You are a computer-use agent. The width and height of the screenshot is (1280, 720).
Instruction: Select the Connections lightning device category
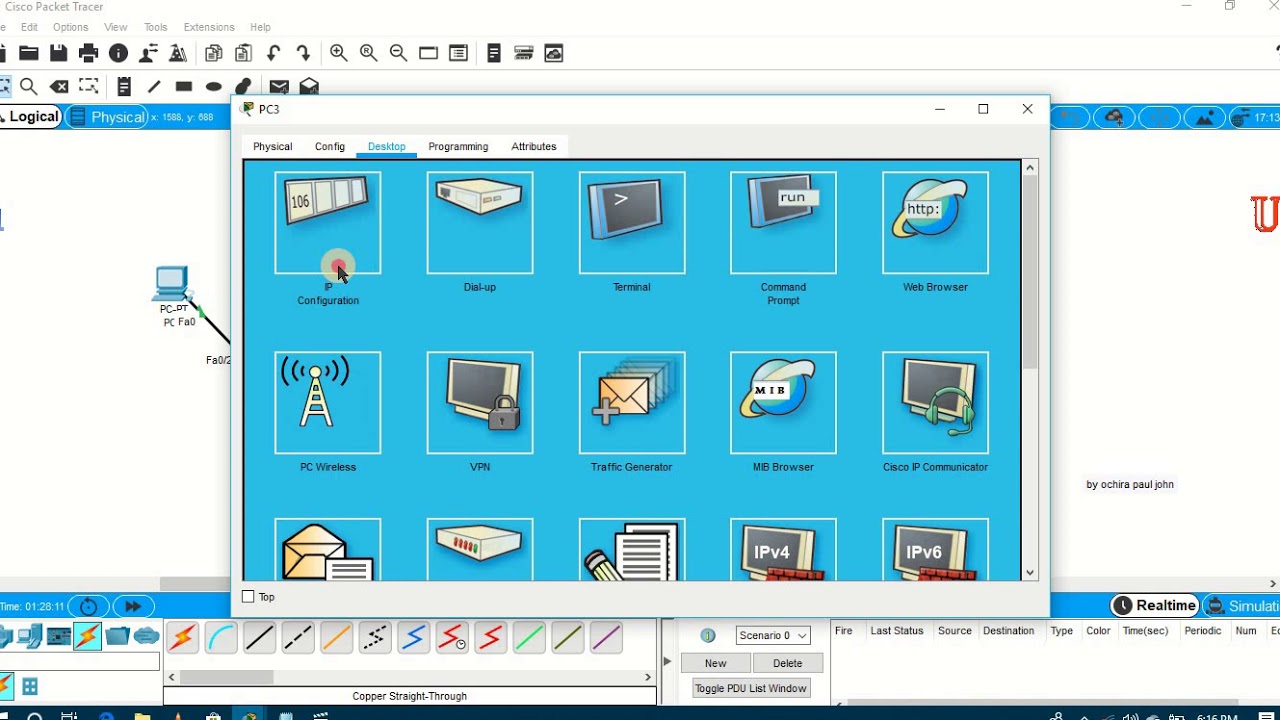click(87, 636)
